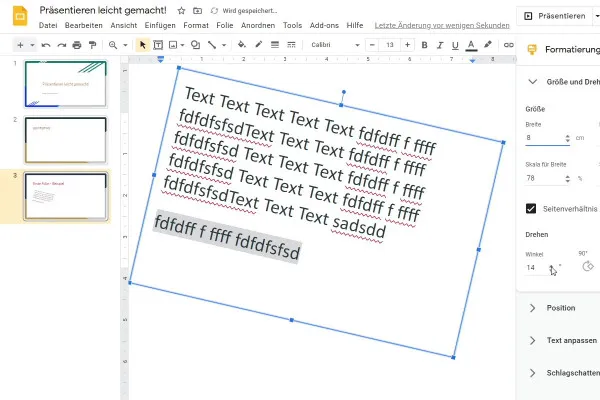Select slide 3 thumbnail
The height and width of the screenshot is (400, 600).
pyautogui.click(x=65, y=196)
